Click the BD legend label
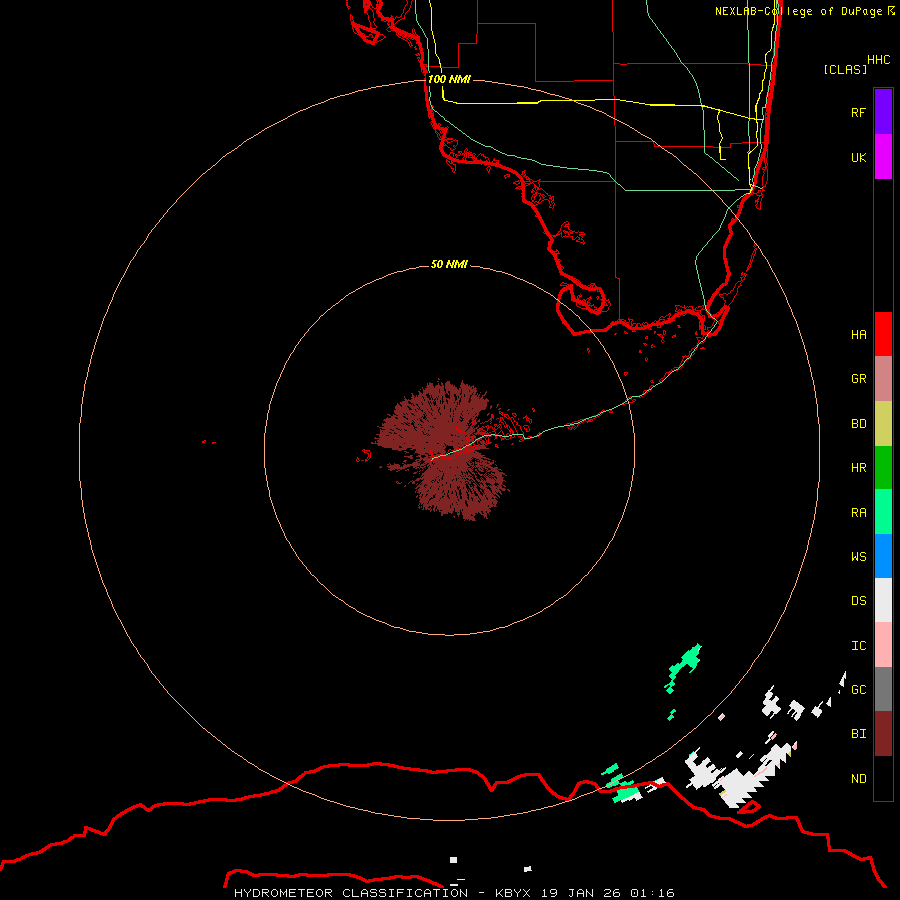 858,424
